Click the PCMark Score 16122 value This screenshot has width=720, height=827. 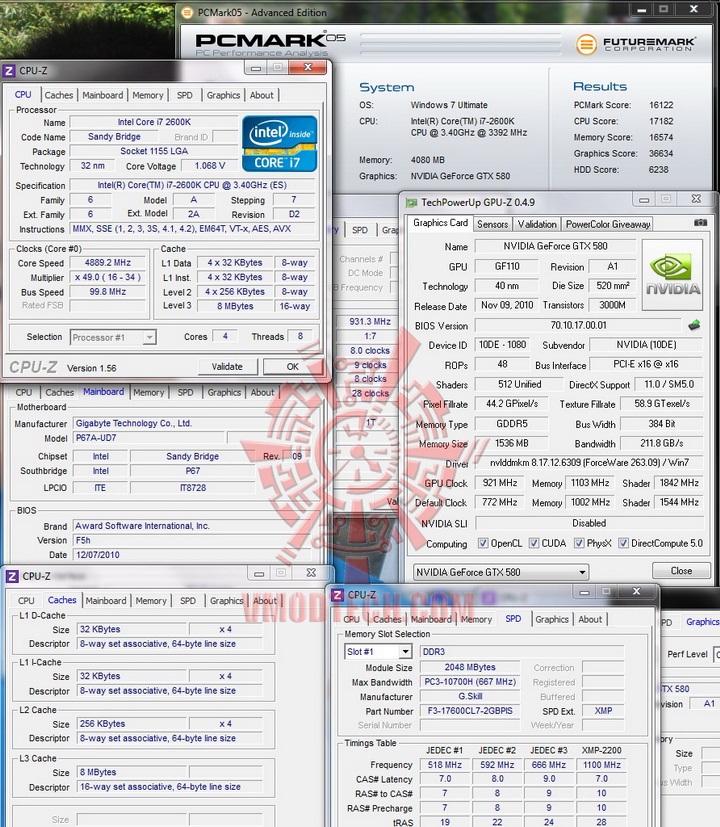point(661,105)
